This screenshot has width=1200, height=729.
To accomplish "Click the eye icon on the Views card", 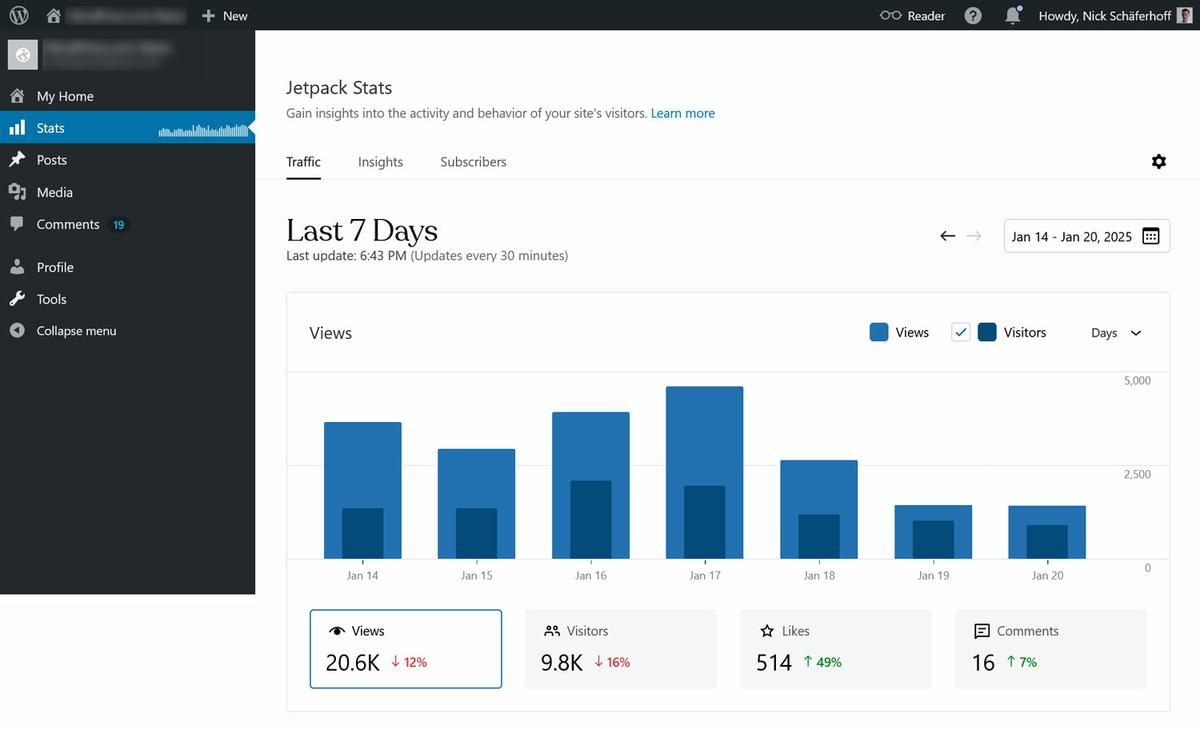I will tap(338, 630).
